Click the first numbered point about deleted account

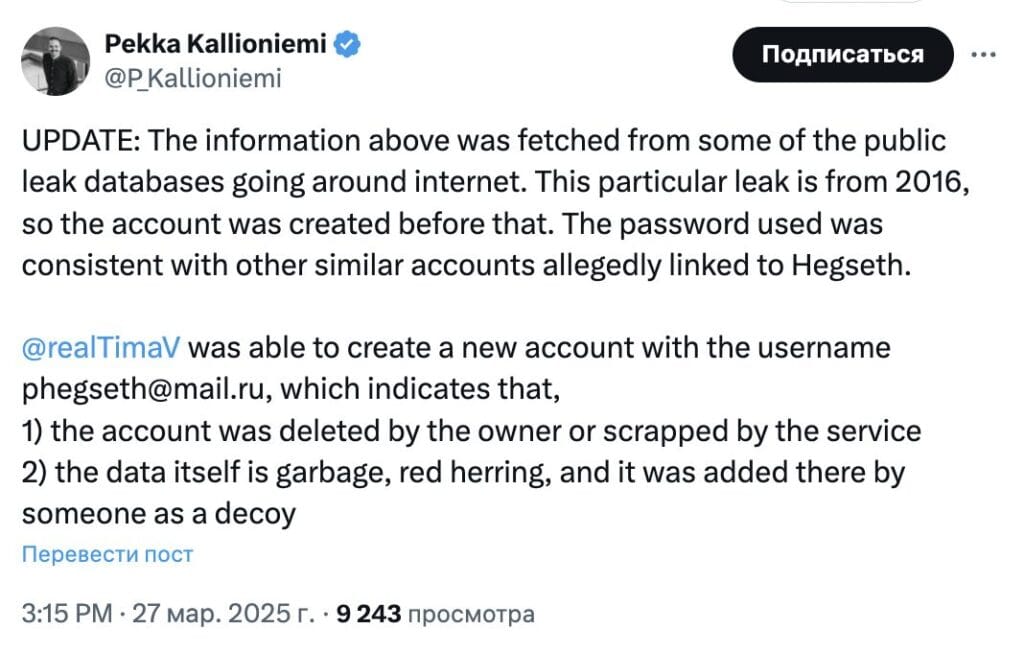472,431
